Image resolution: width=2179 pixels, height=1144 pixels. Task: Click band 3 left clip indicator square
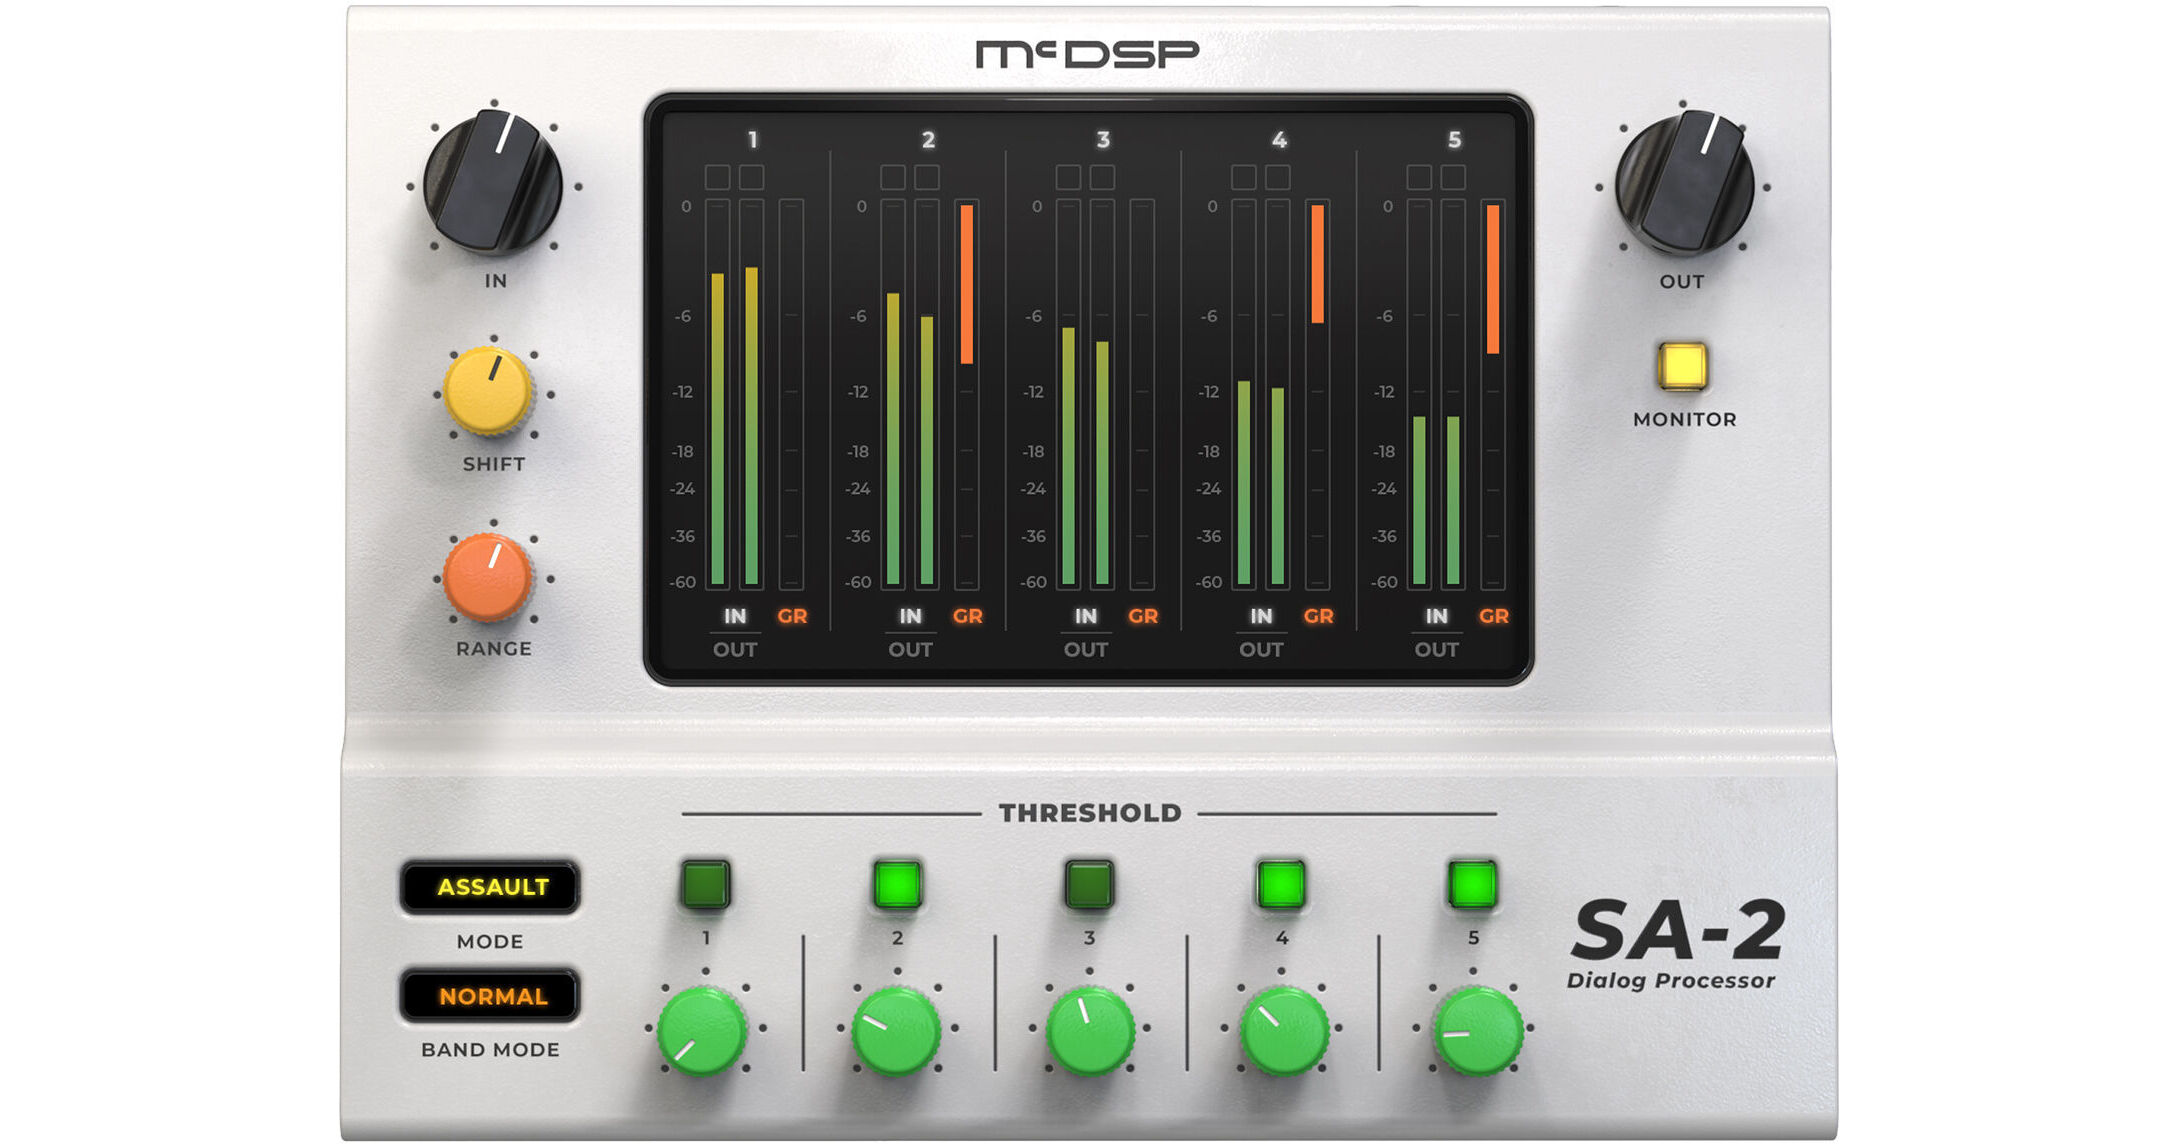click(1068, 177)
